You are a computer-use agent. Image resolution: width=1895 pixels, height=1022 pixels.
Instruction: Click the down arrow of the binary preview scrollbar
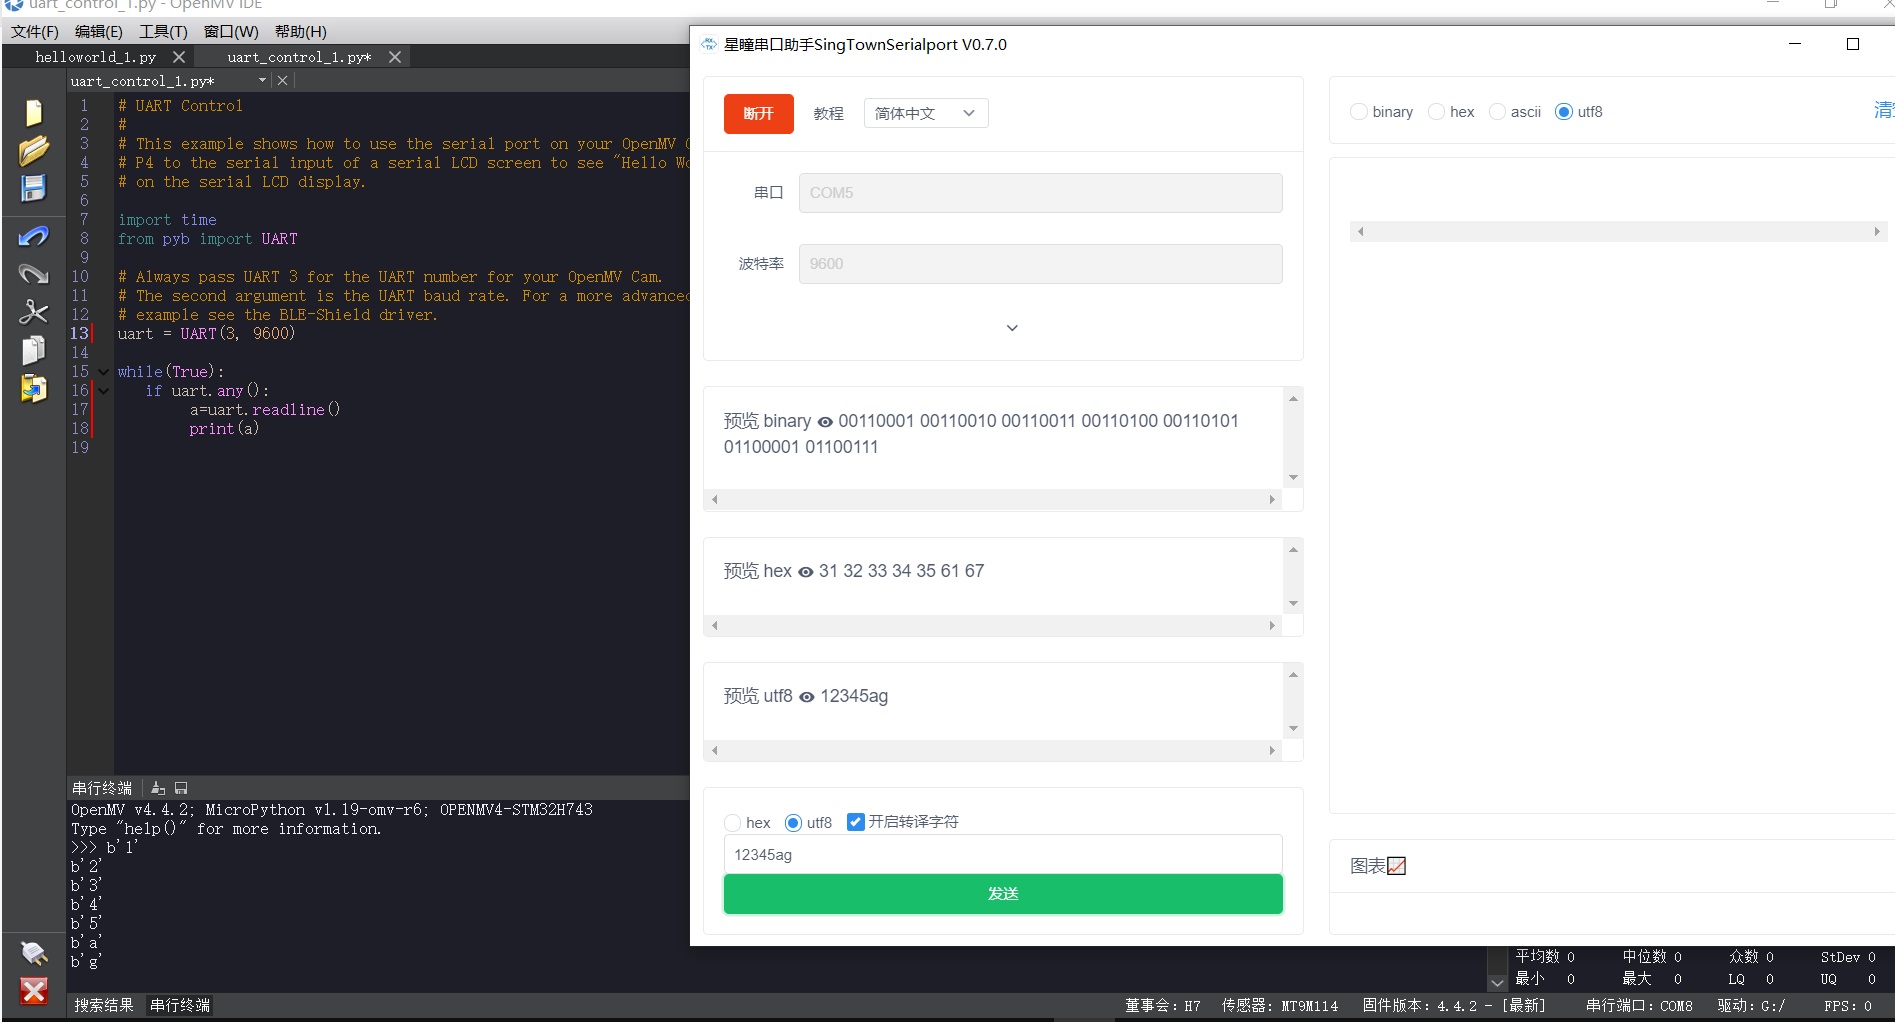[x=1293, y=478]
